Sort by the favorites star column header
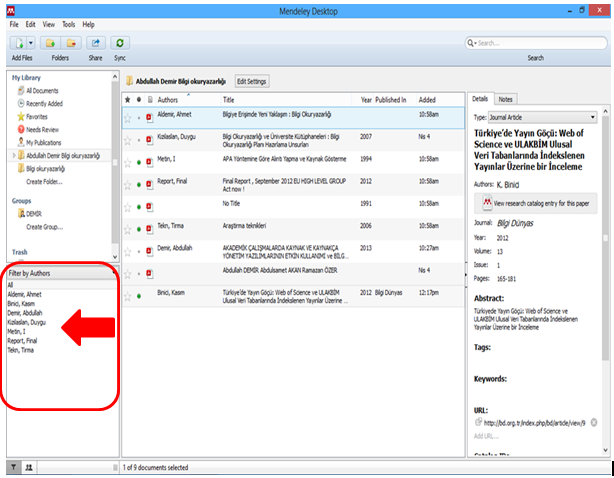Image resolution: width=614 pixels, height=478 pixels. (128, 100)
